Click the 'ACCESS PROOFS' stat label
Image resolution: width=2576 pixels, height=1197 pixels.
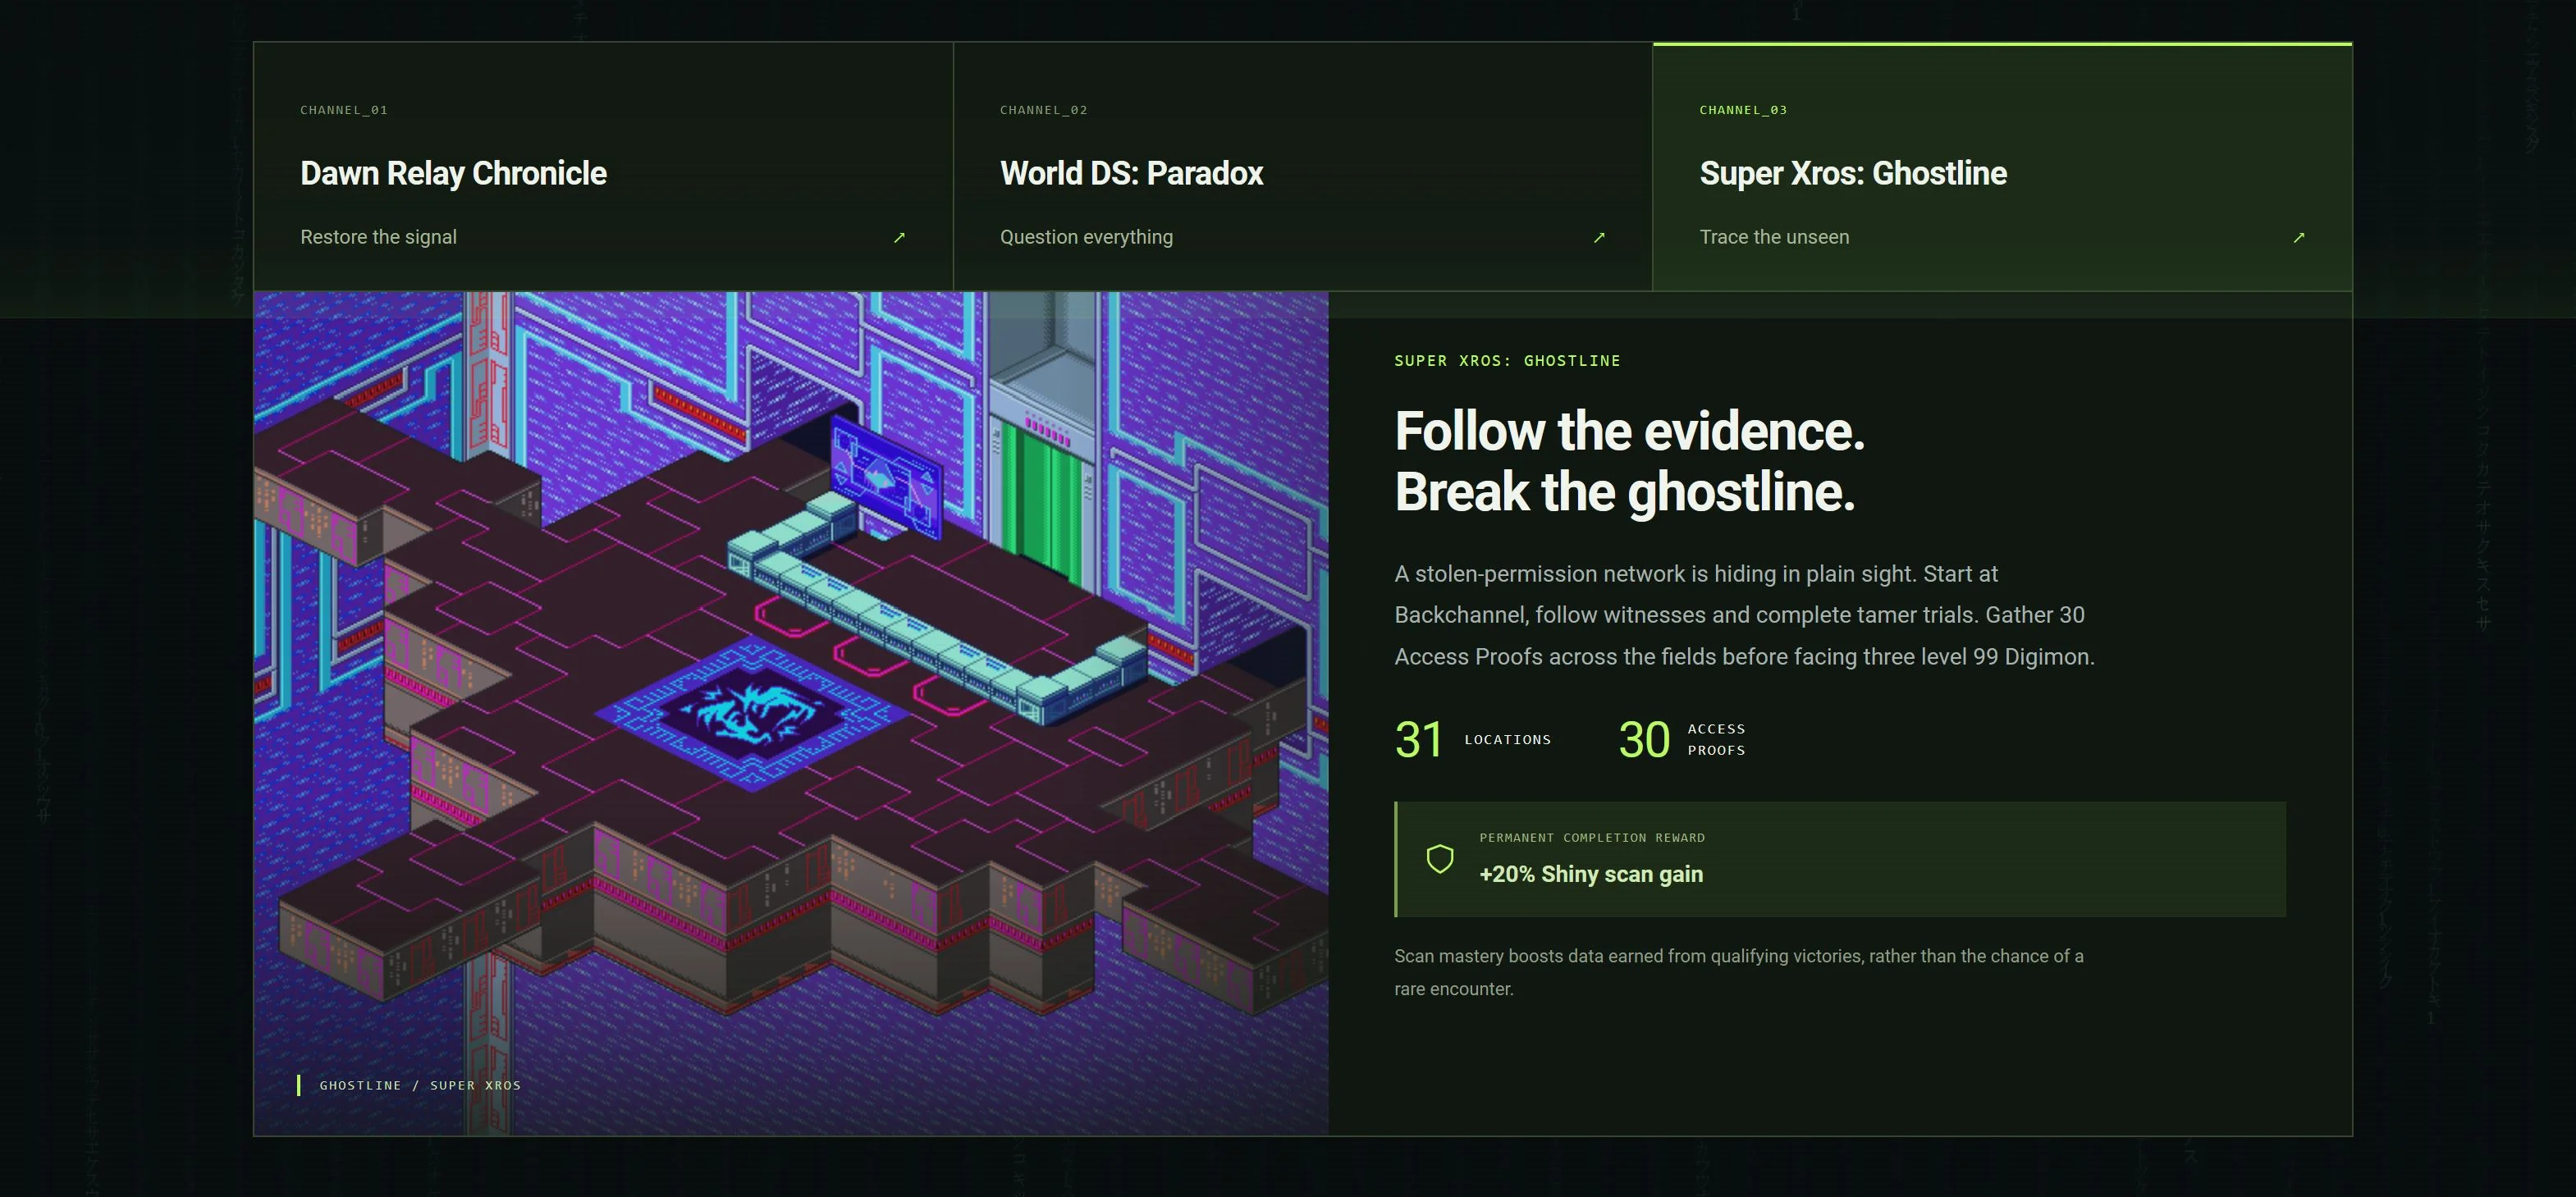click(1716, 740)
